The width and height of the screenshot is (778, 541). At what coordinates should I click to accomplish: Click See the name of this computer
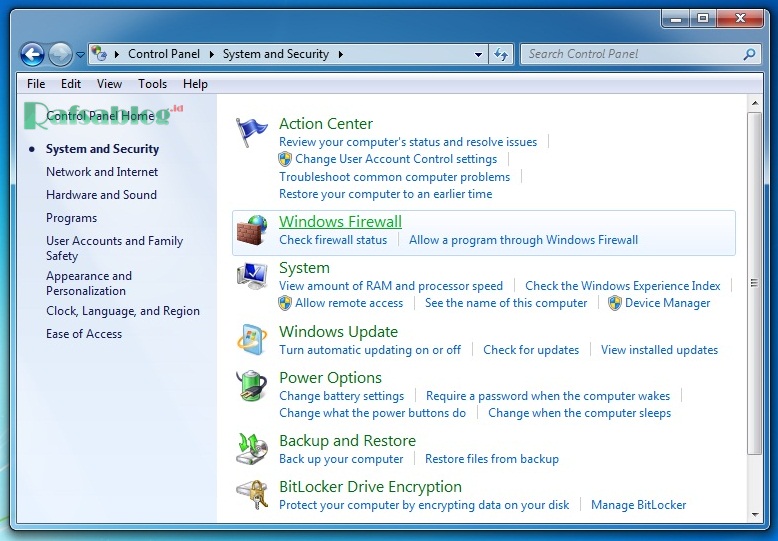(x=506, y=303)
